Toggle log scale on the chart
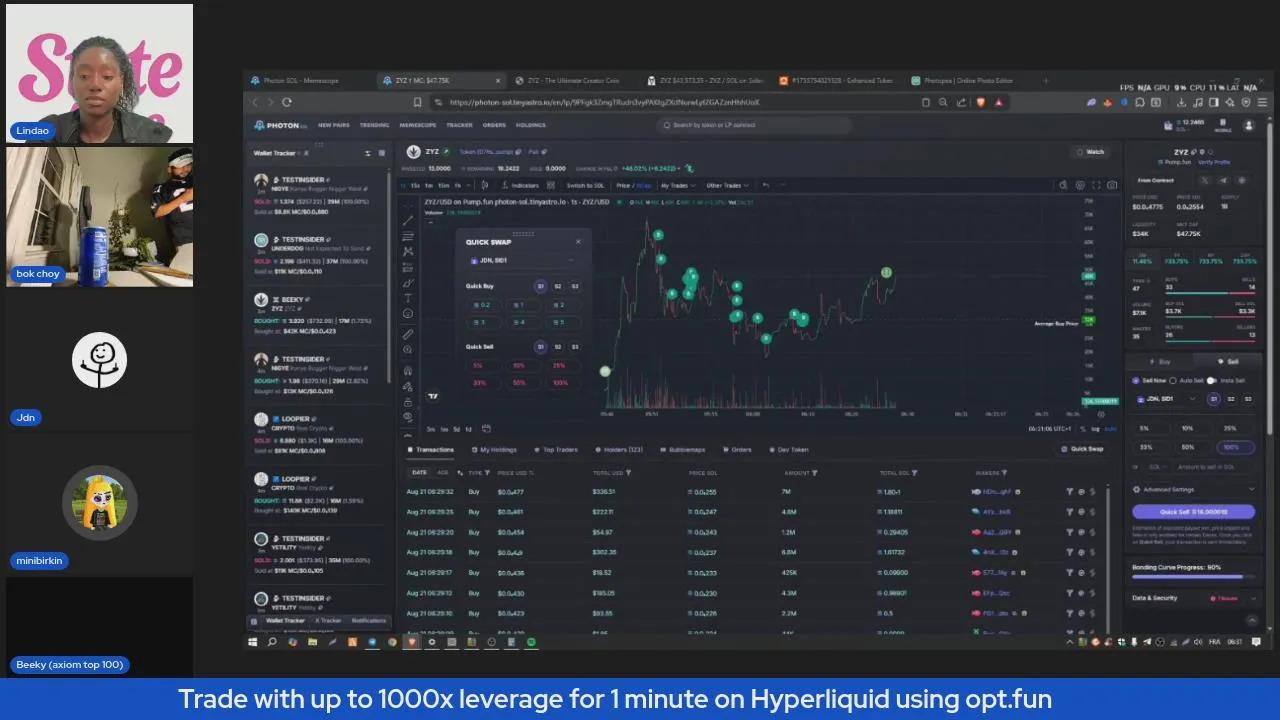This screenshot has width=1280, height=720. point(1096,429)
